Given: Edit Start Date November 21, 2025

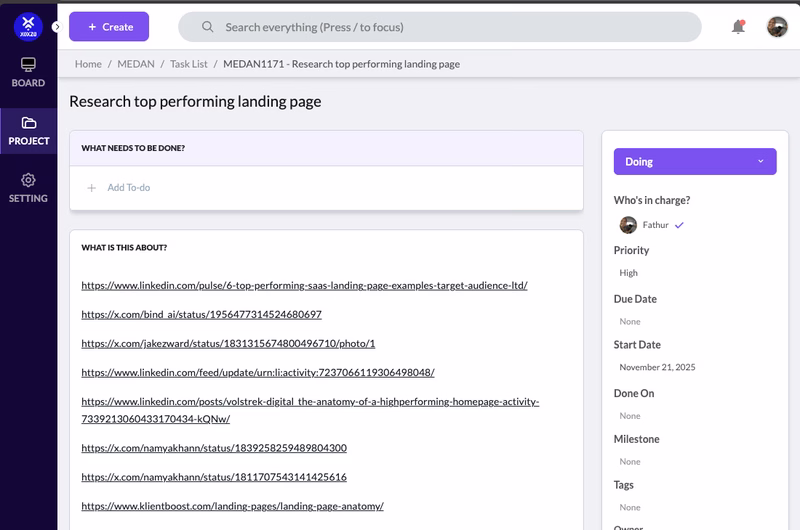Looking at the screenshot, I should point(657,367).
